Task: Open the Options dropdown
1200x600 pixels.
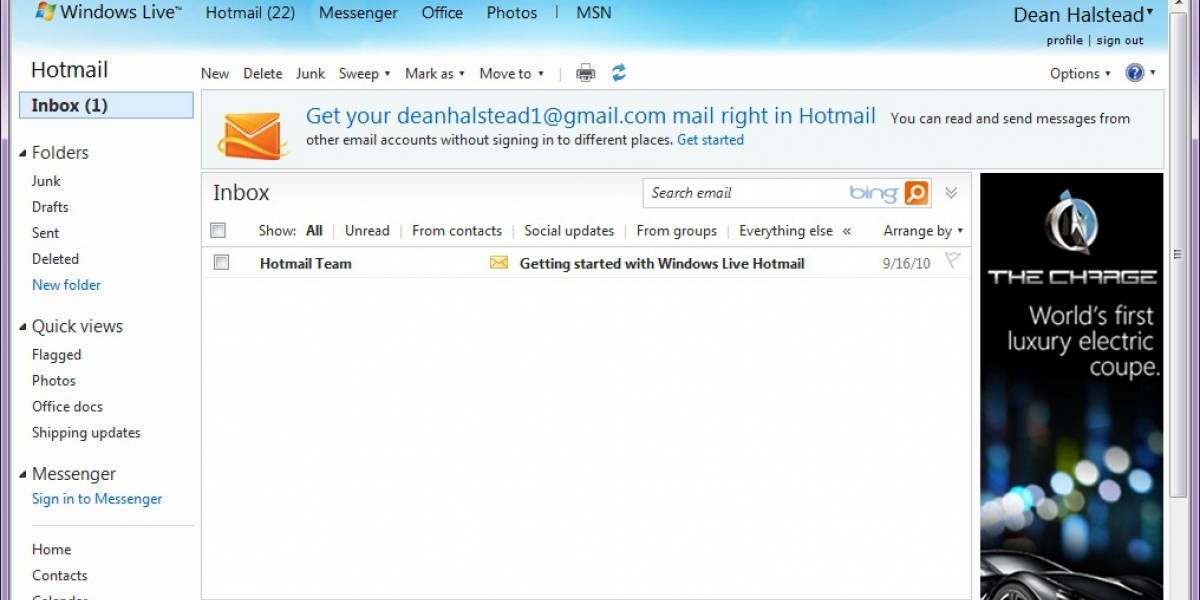Action: [x=1080, y=73]
